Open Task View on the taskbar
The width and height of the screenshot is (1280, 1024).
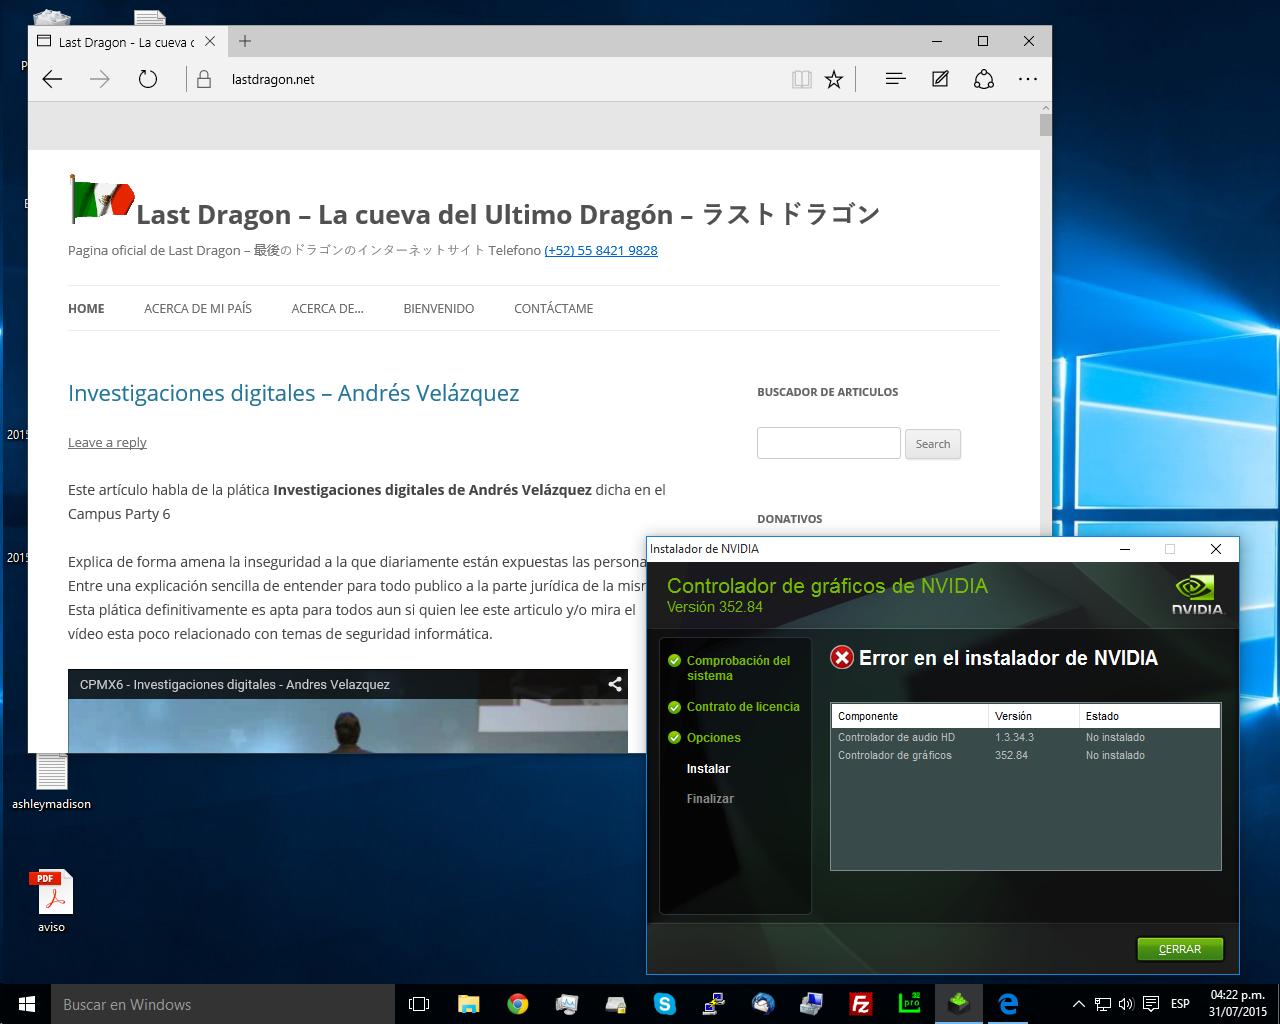419,1004
